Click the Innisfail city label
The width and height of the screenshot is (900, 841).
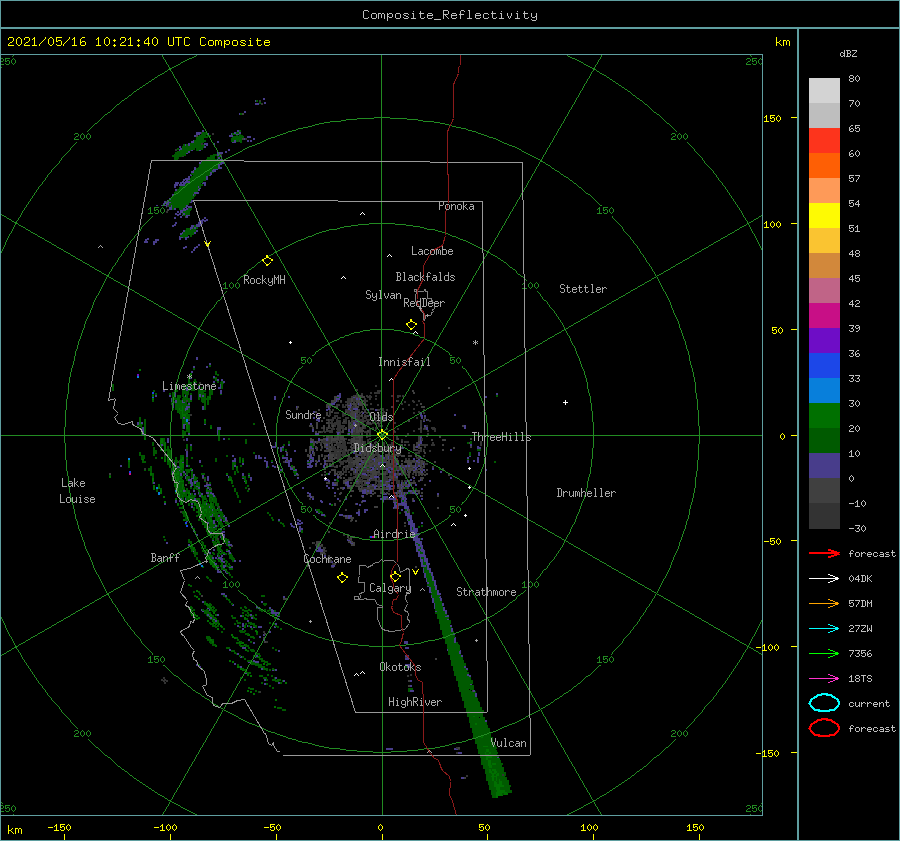coord(404,362)
